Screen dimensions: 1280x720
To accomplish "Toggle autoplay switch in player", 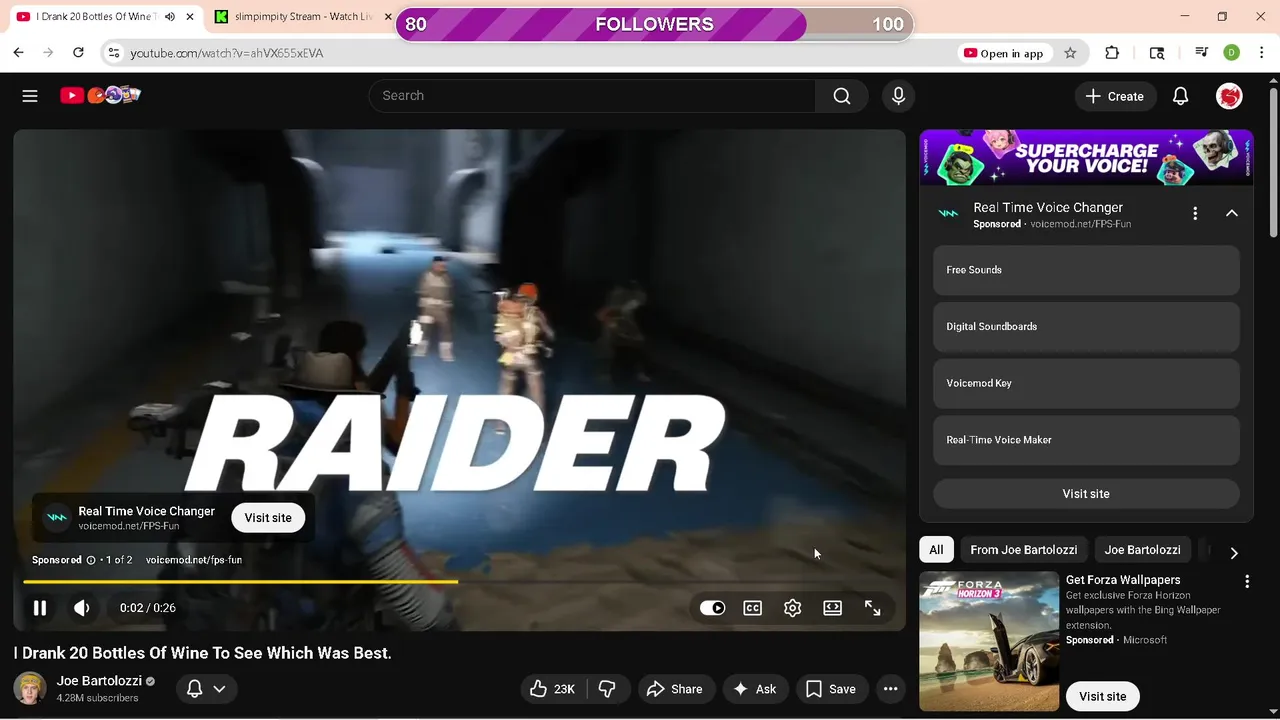I will [x=712, y=608].
